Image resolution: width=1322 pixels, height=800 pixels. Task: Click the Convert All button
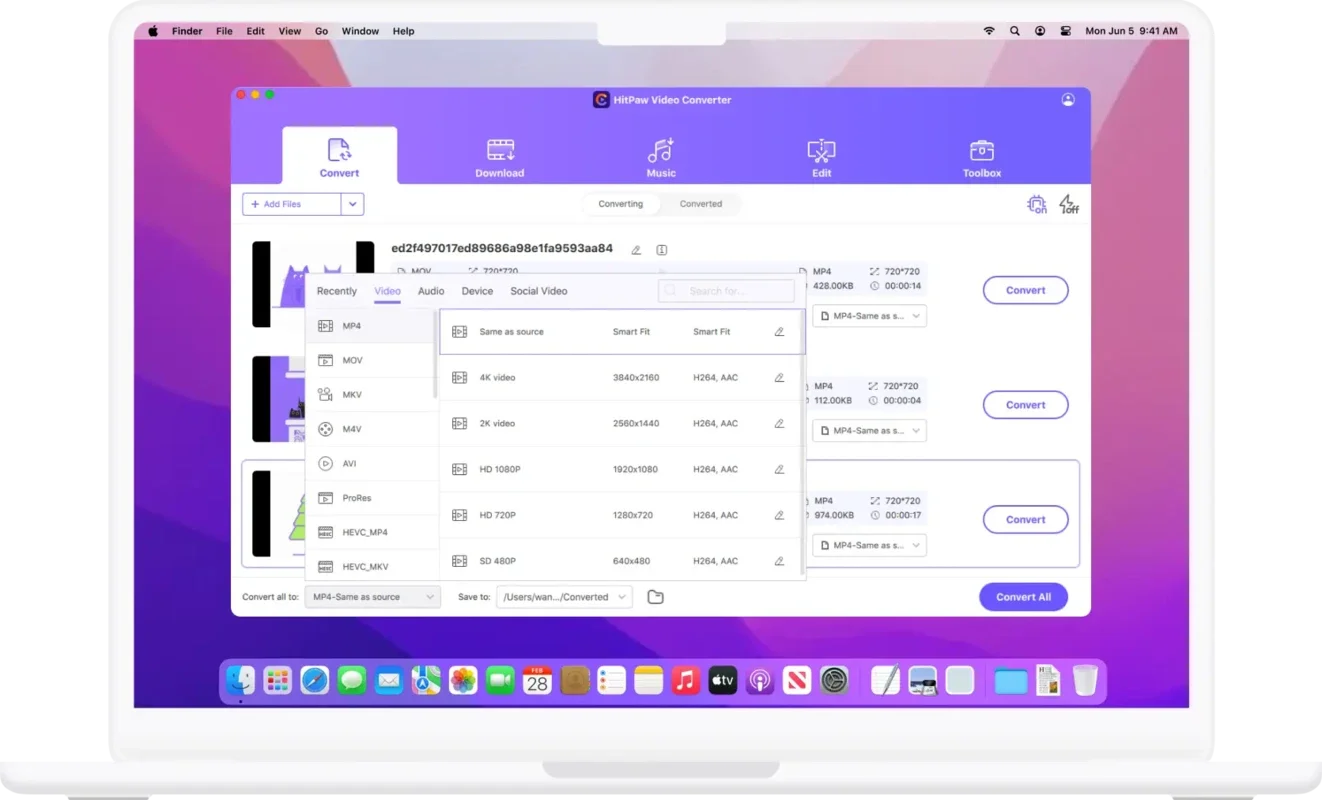[x=1023, y=597]
